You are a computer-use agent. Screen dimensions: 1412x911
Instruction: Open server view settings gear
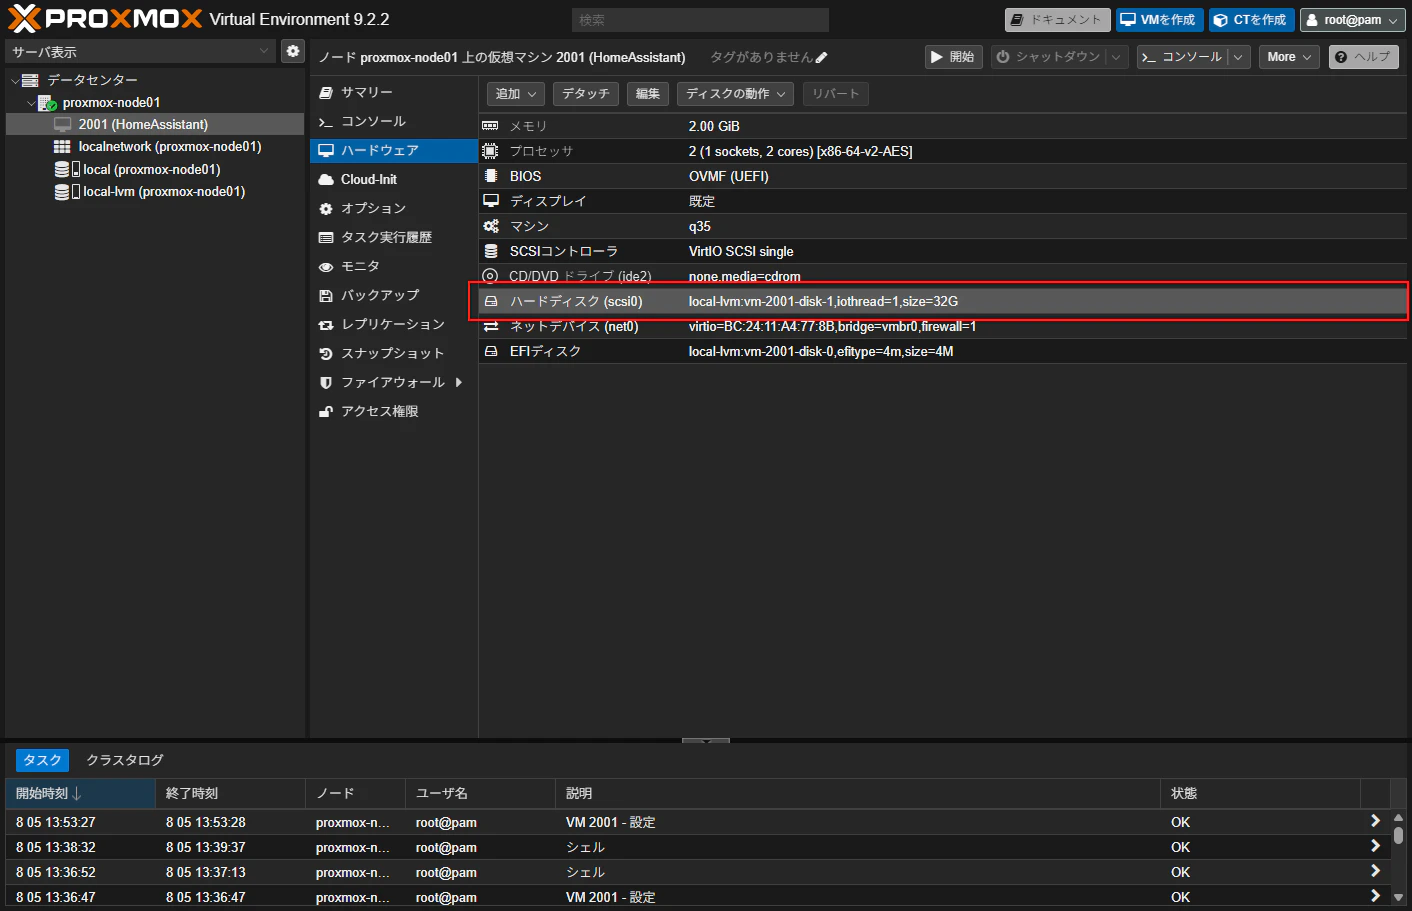(x=292, y=51)
